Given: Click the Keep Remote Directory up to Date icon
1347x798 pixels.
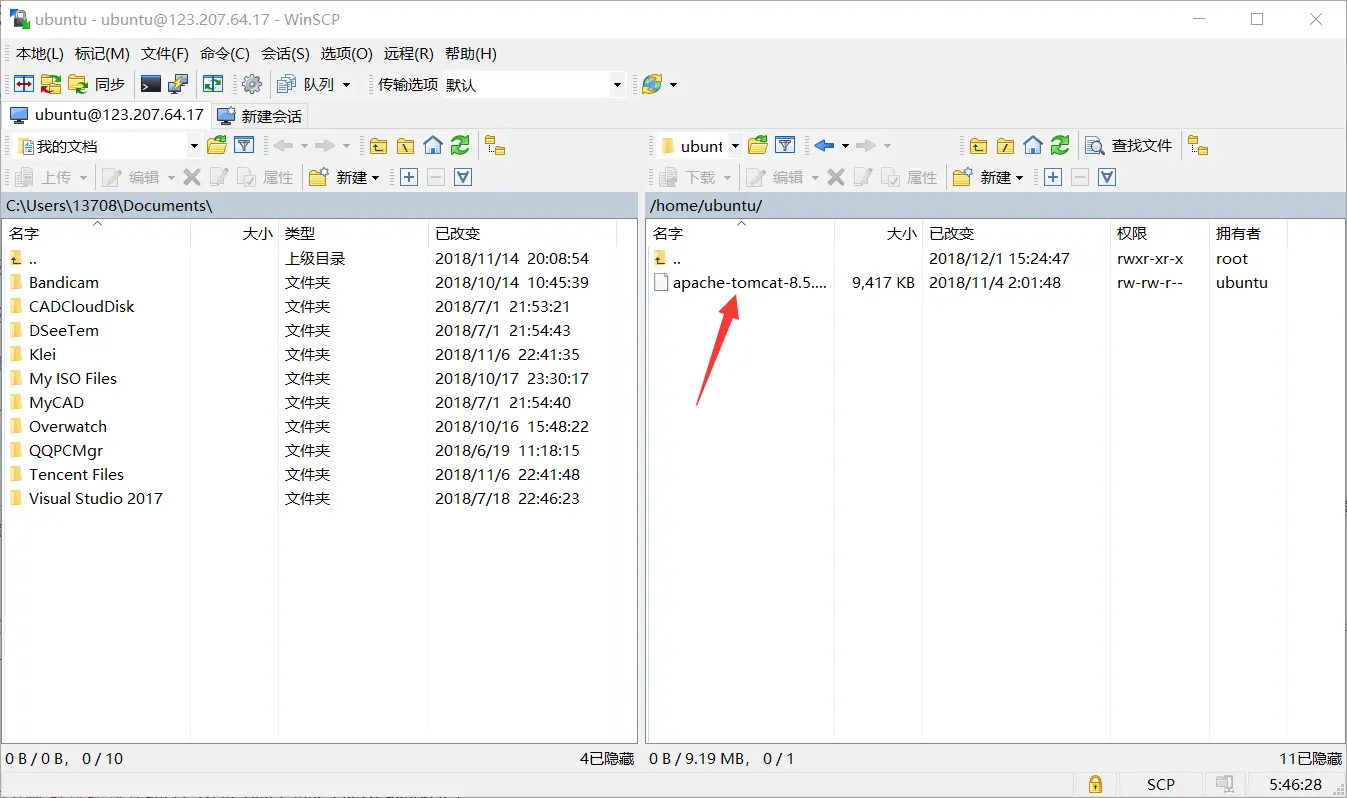Looking at the screenshot, I should tap(213, 85).
